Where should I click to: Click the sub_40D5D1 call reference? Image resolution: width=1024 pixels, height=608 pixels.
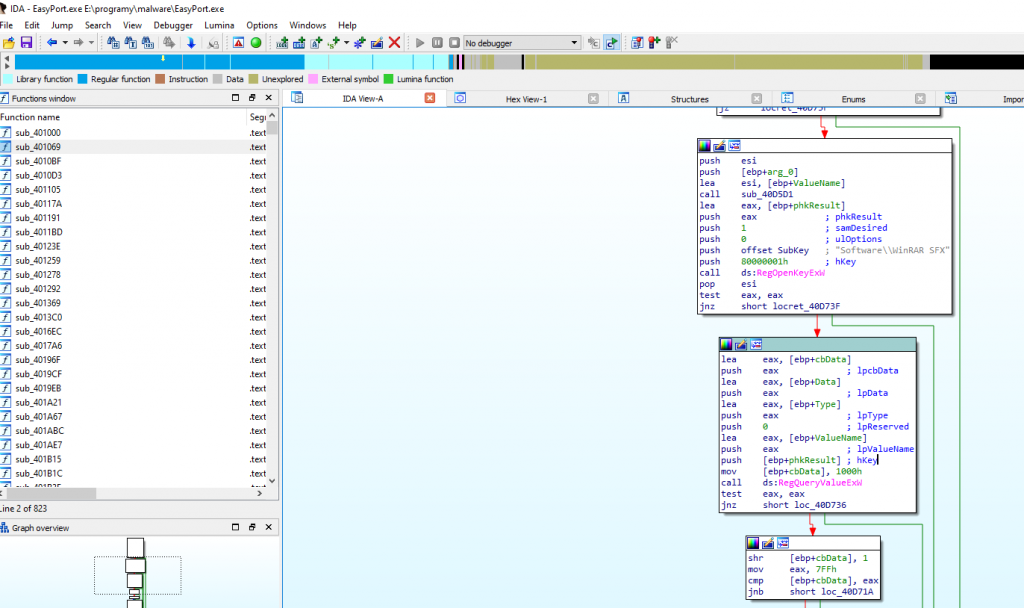pyautogui.click(x=767, y=194)
